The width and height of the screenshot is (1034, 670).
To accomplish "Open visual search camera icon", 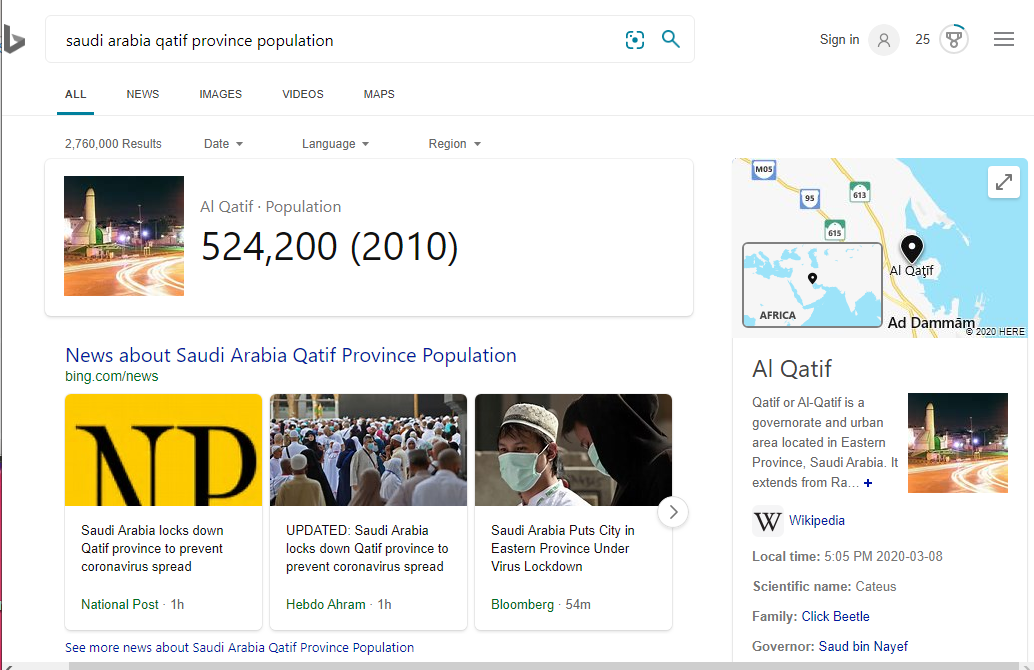I will [x=634, y=40].
